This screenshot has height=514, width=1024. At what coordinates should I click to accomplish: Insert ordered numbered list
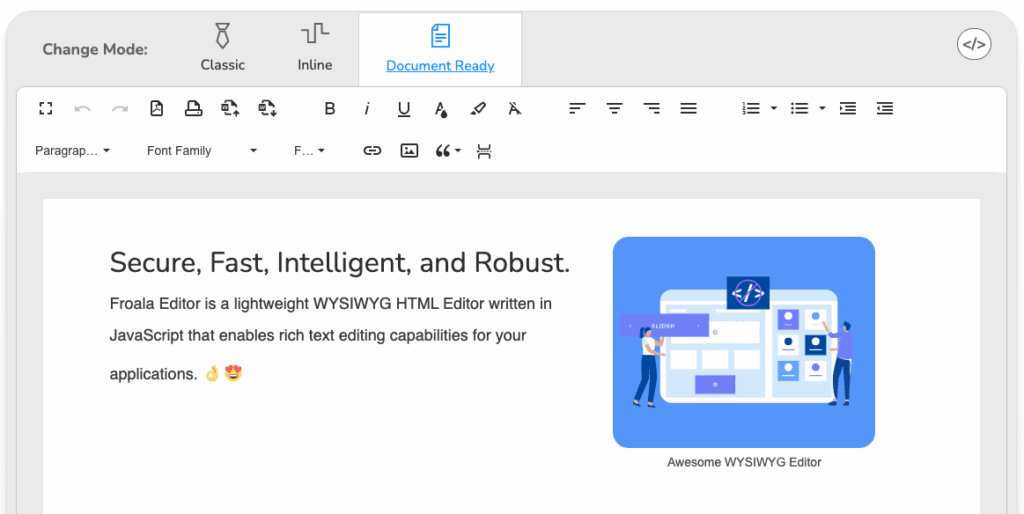(751, 108)
